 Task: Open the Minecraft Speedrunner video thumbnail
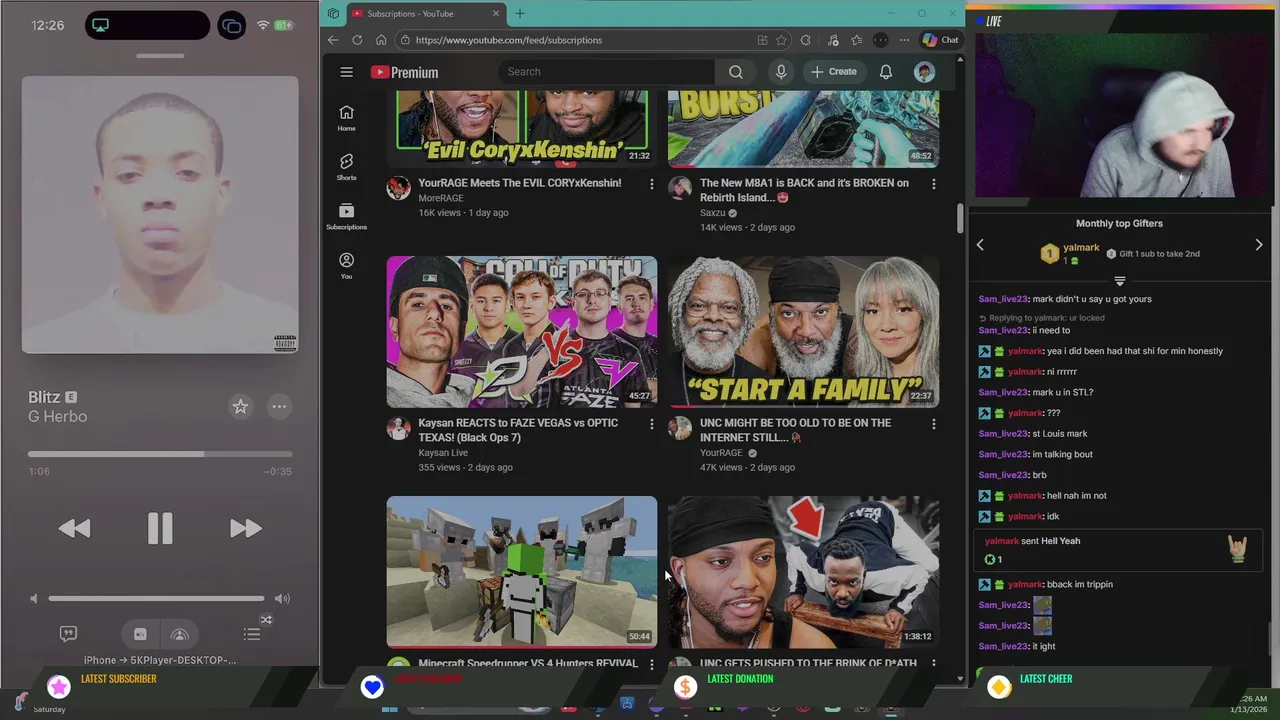[x=522, y=572]
